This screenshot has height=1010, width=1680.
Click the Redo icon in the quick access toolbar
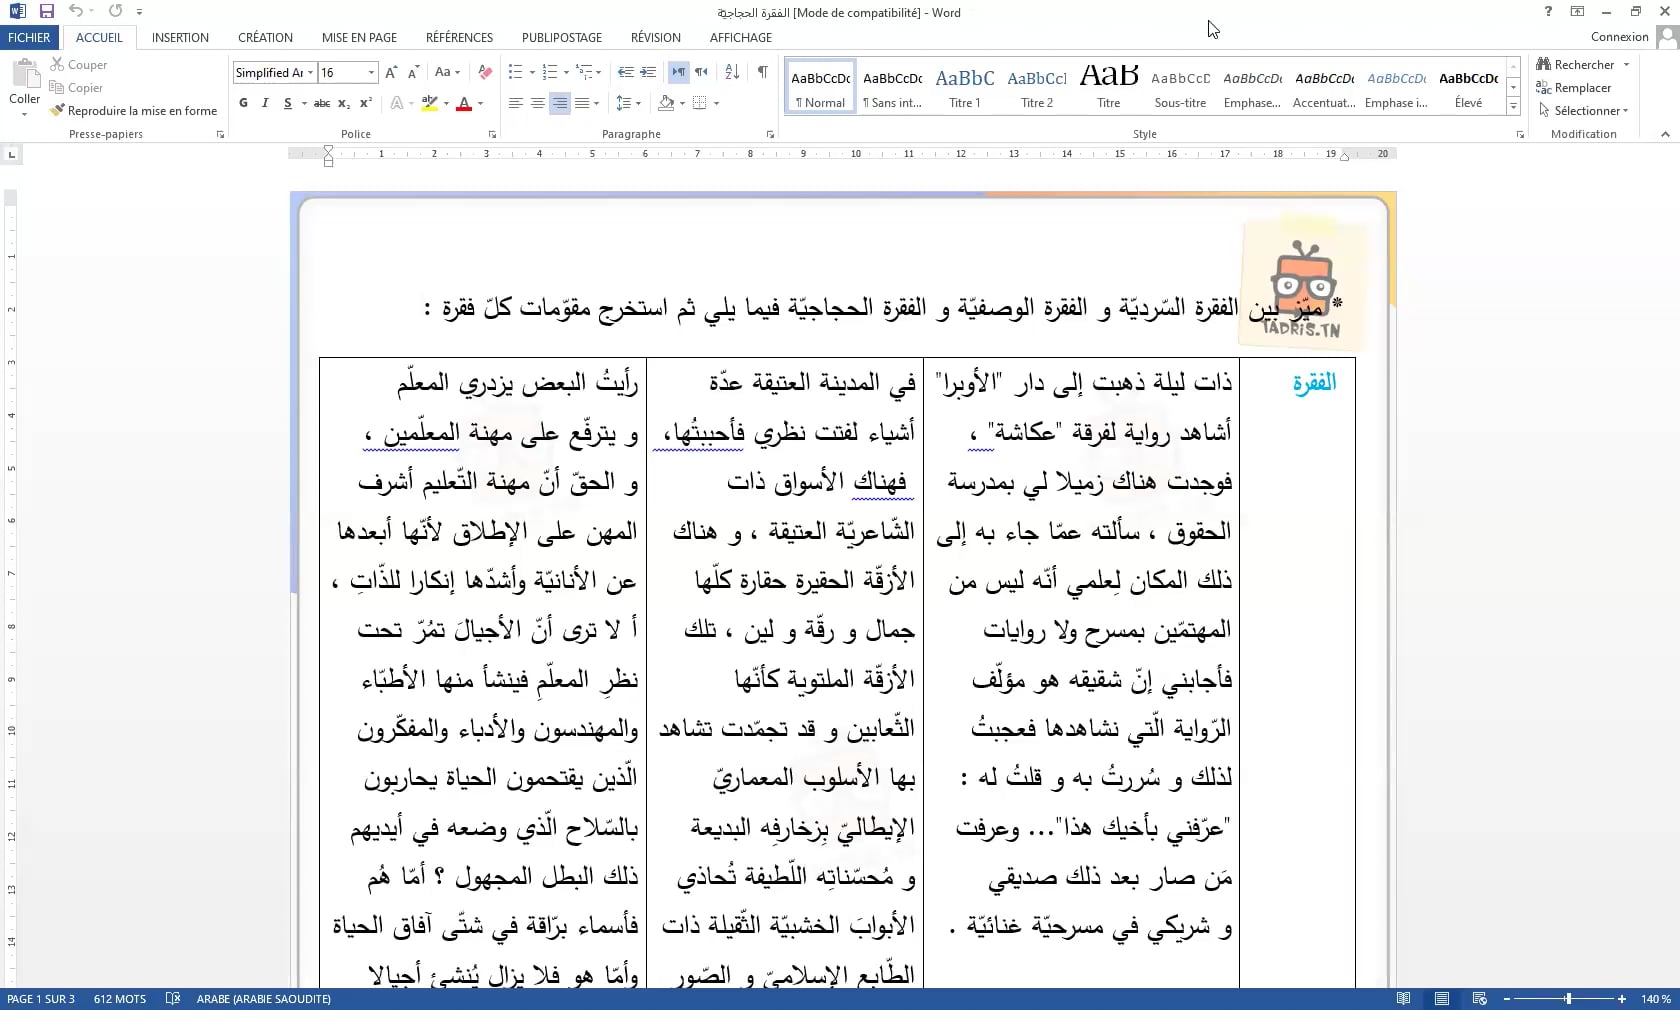pos(115,11)
